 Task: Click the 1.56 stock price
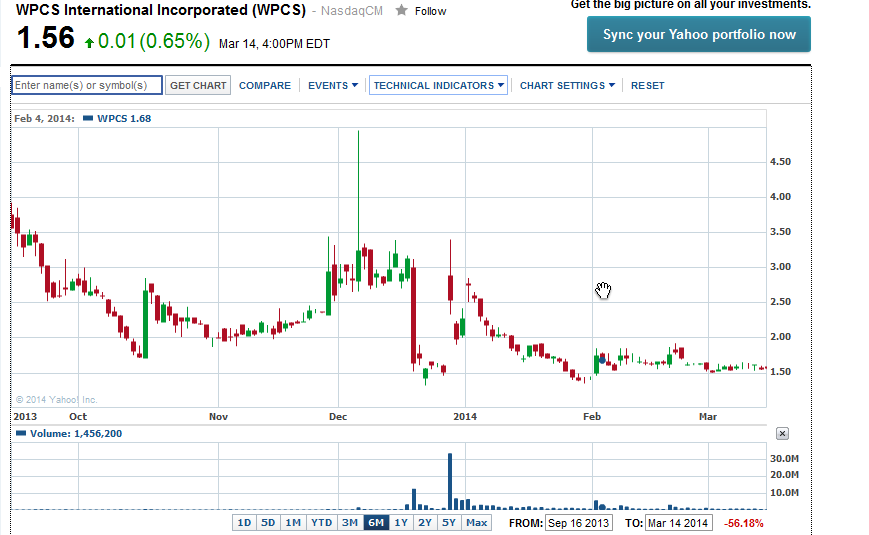(x=45, y=38)
